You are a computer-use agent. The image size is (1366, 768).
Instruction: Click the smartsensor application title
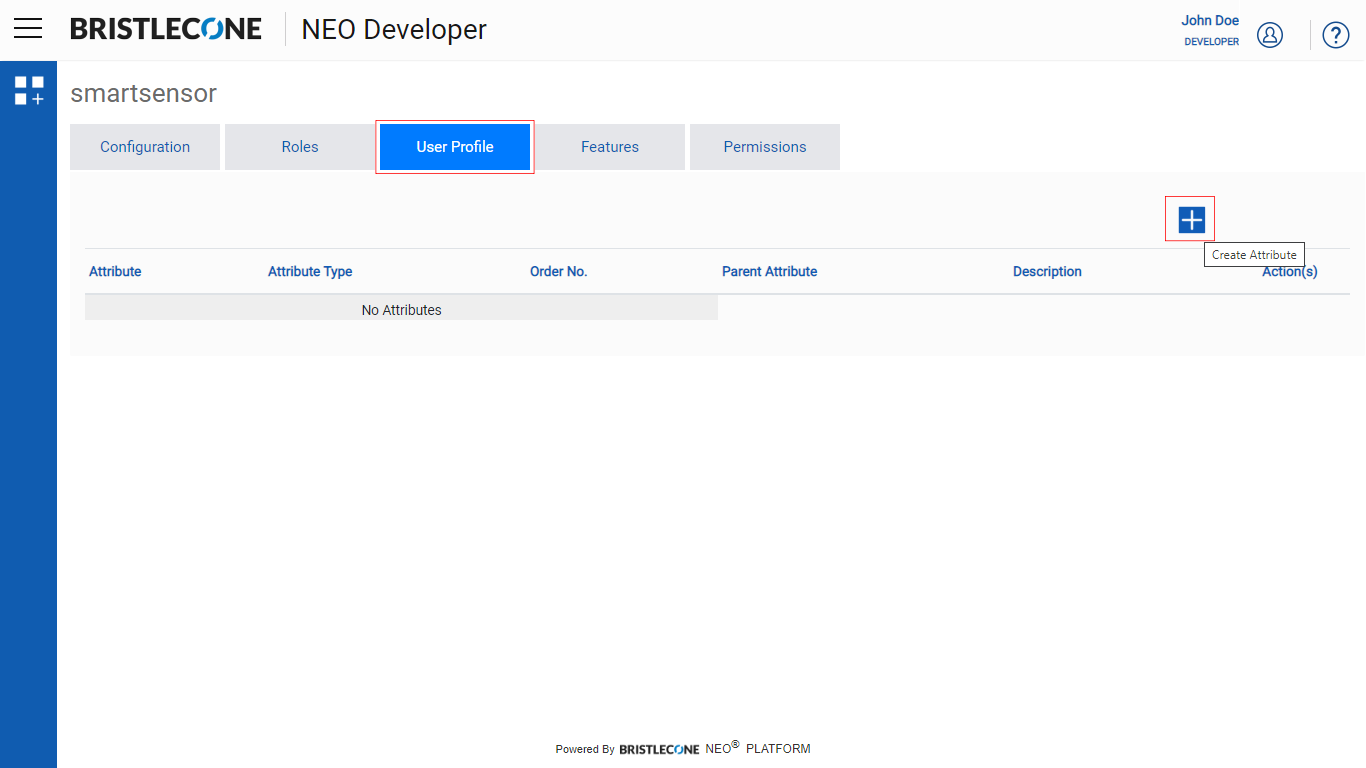(x=143, y=93)
